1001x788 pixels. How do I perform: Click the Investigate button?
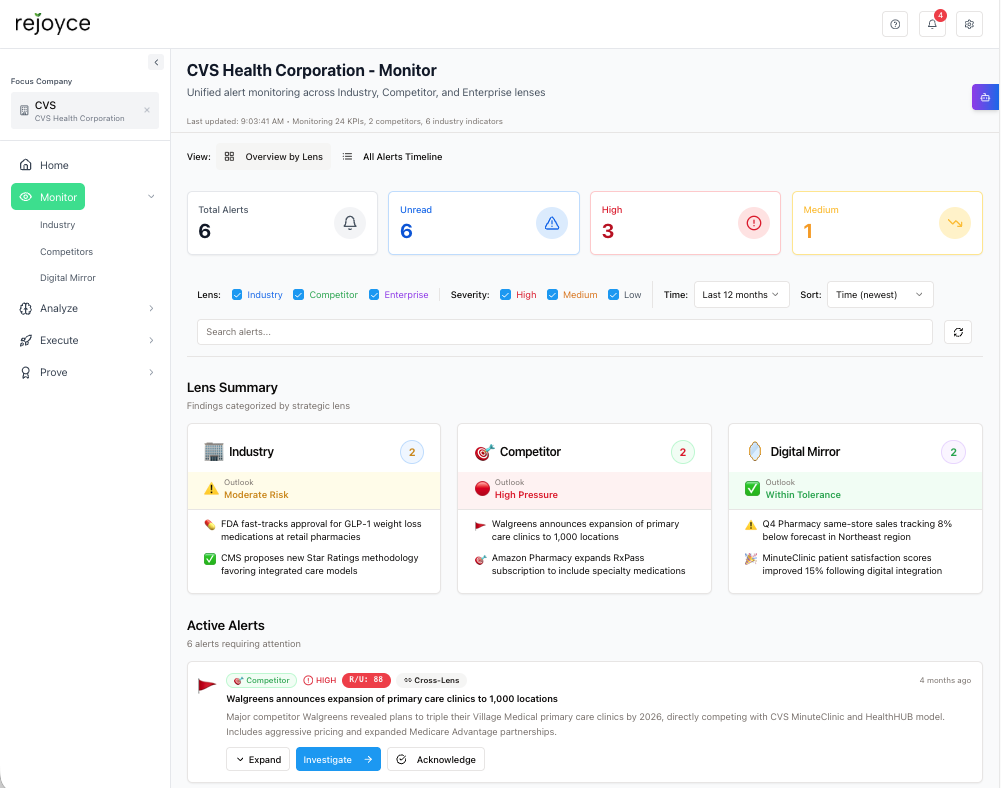coord(338,759)
